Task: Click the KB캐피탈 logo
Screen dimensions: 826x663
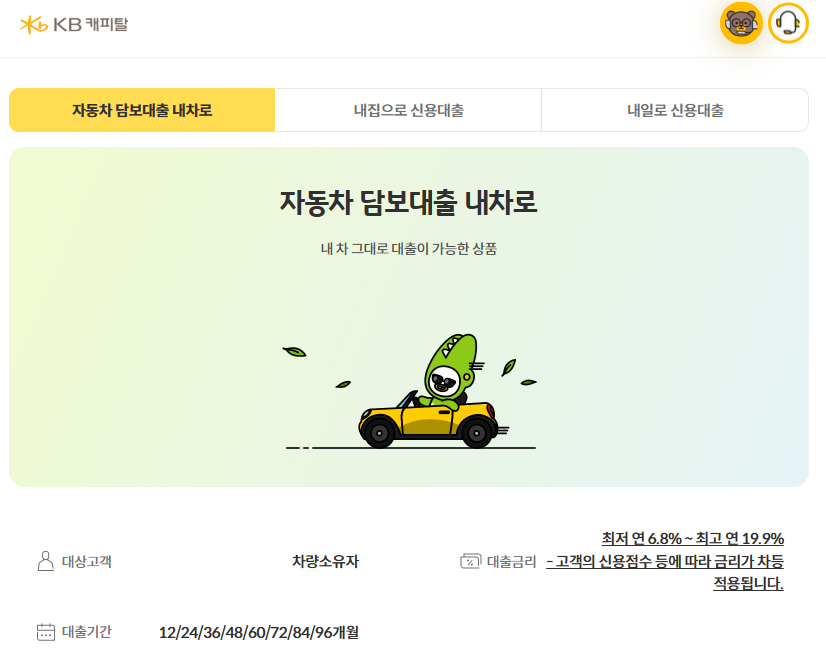Action: point(74,24)
